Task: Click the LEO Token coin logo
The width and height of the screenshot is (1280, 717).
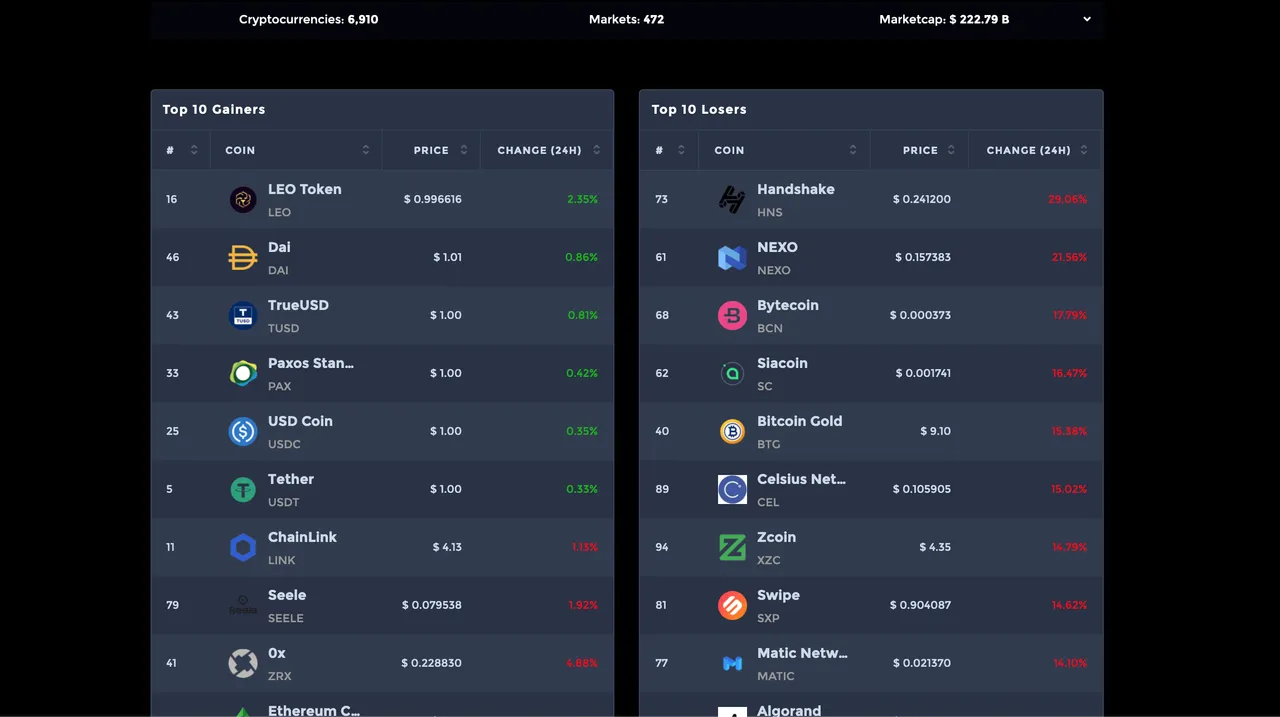Action: (243, 199)
